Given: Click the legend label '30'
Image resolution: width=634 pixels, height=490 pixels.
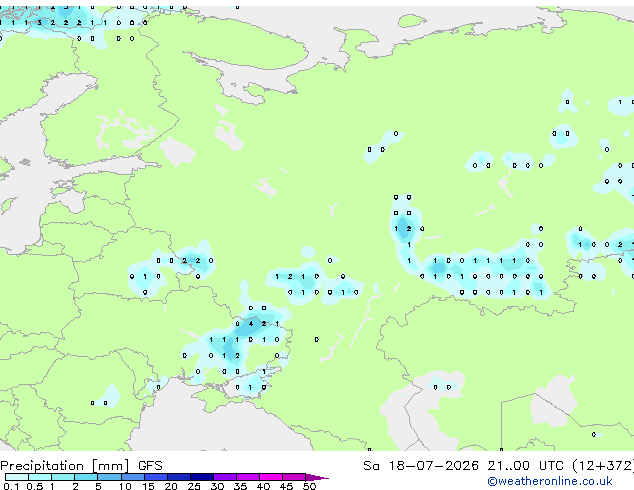Looking at the screenshot, I should [x=217, y=486].
